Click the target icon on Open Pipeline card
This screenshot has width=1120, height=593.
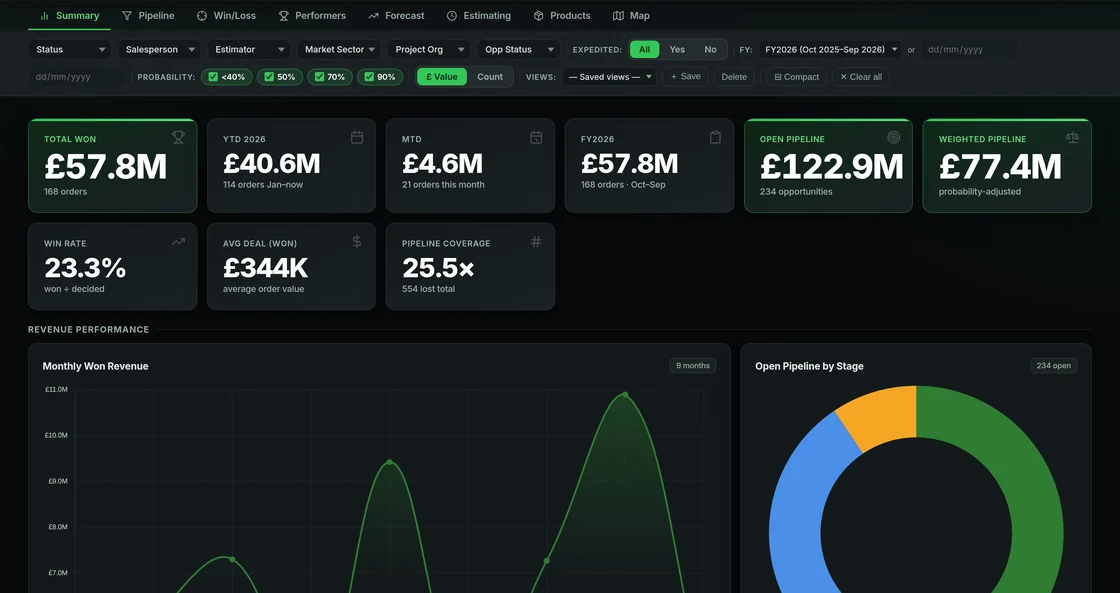[x=894, y=137]
